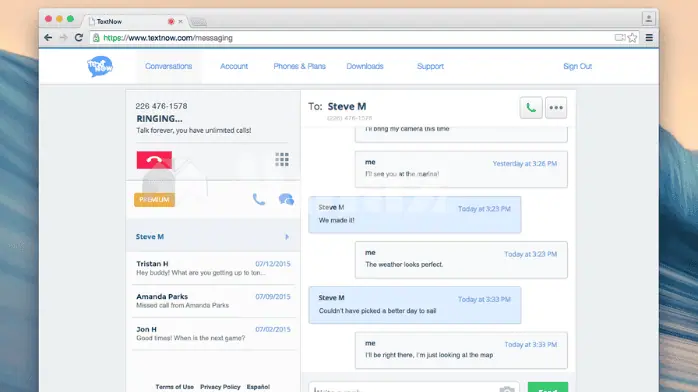
Task: Close the TextNow browser tab
Action: click(180, 21)
